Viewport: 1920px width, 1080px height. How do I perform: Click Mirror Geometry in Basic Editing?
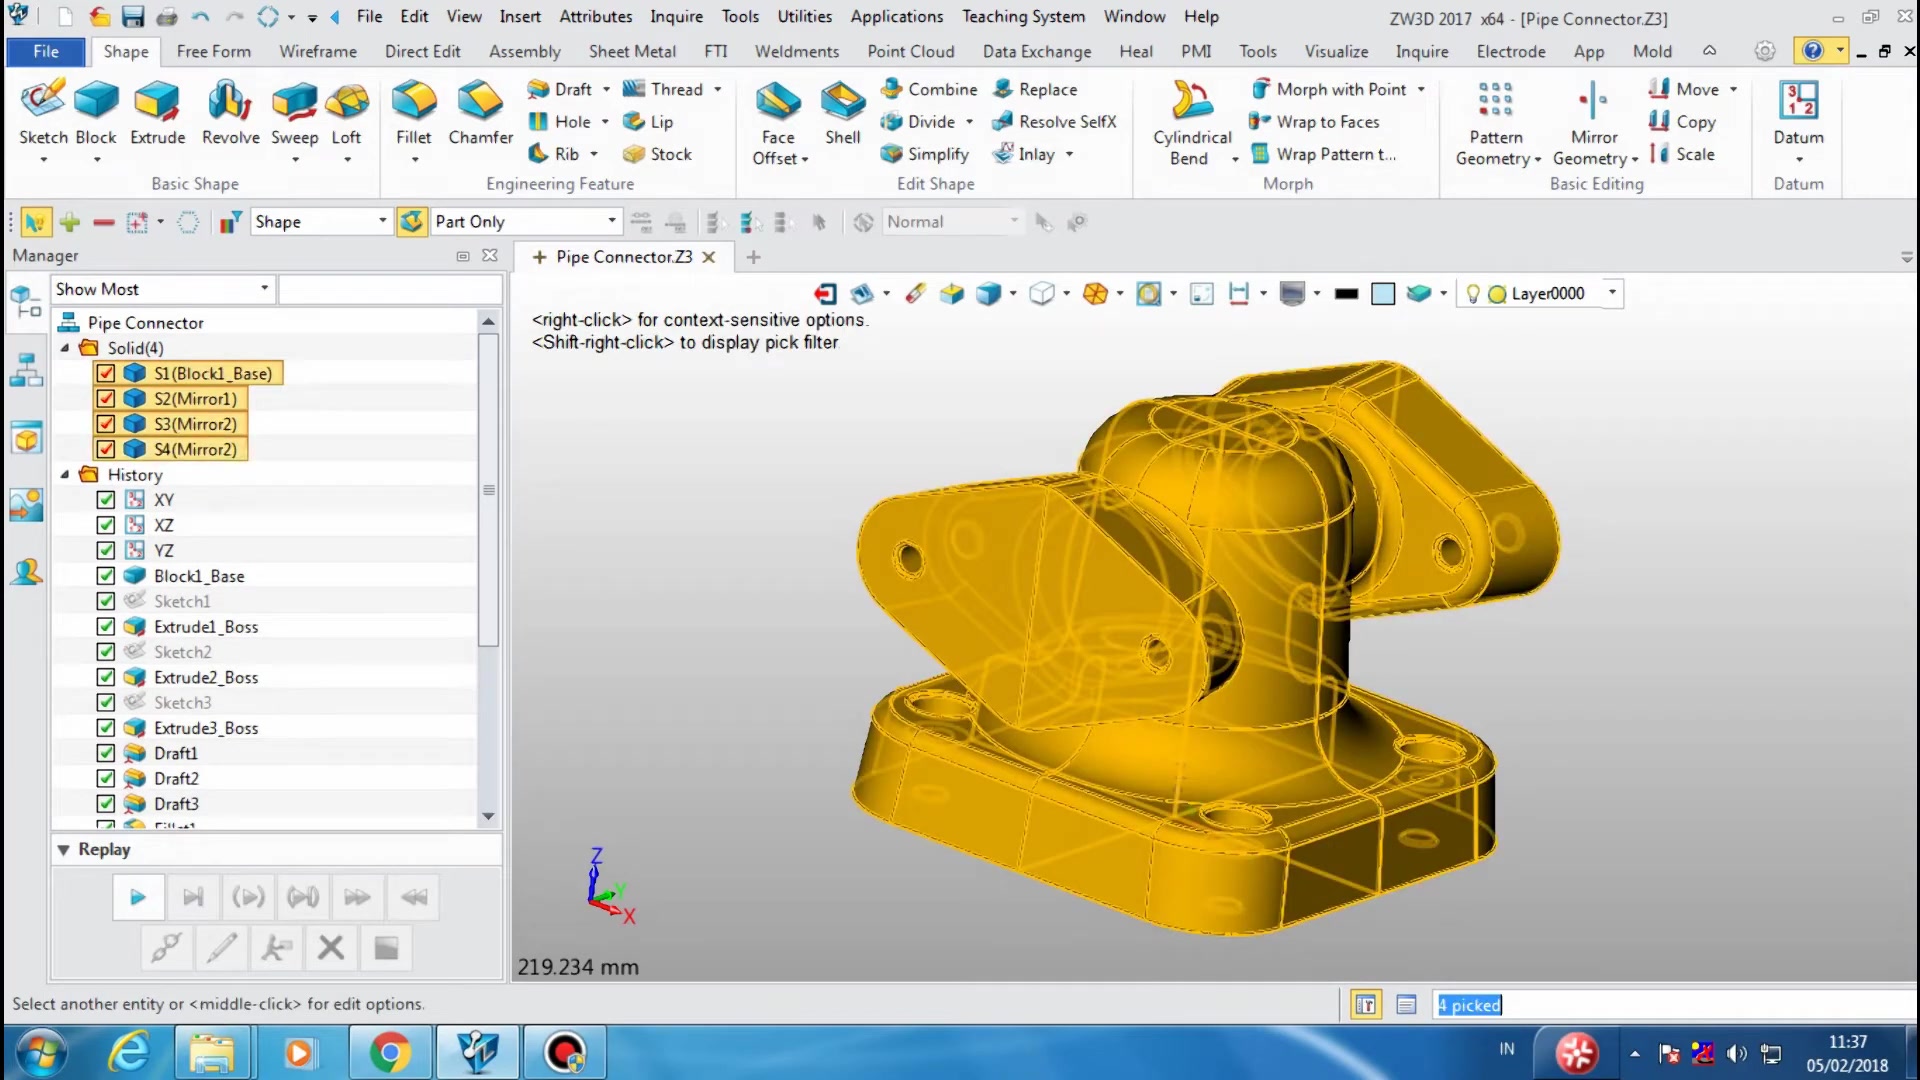(x=1592, y=120)
